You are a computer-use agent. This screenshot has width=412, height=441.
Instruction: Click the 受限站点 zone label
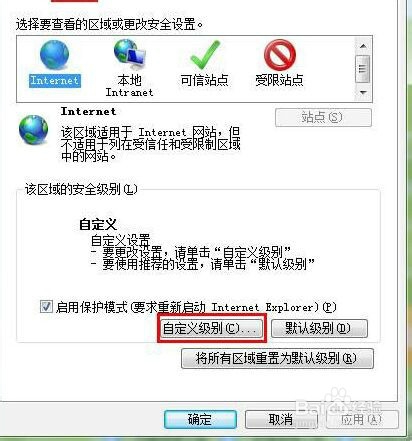279,80
